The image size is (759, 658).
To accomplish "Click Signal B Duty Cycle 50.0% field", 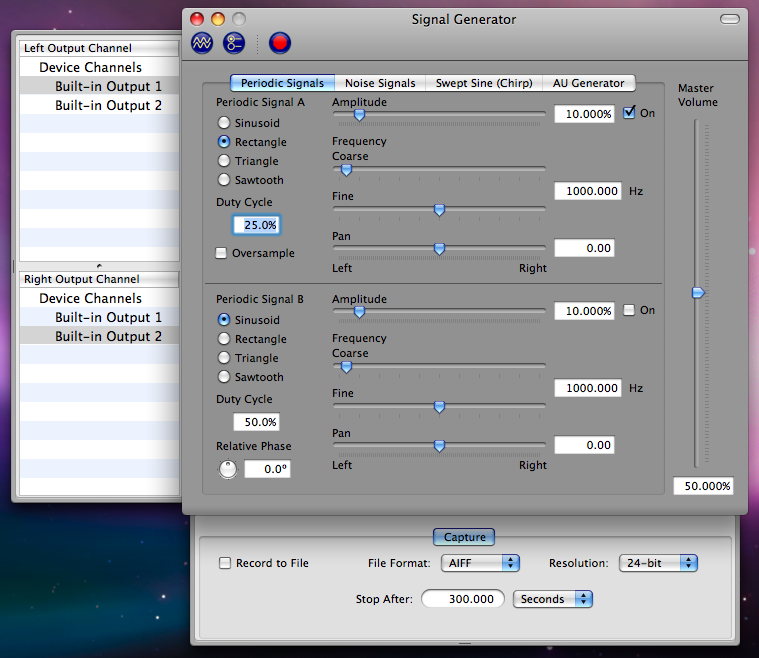I will [257, 422].
